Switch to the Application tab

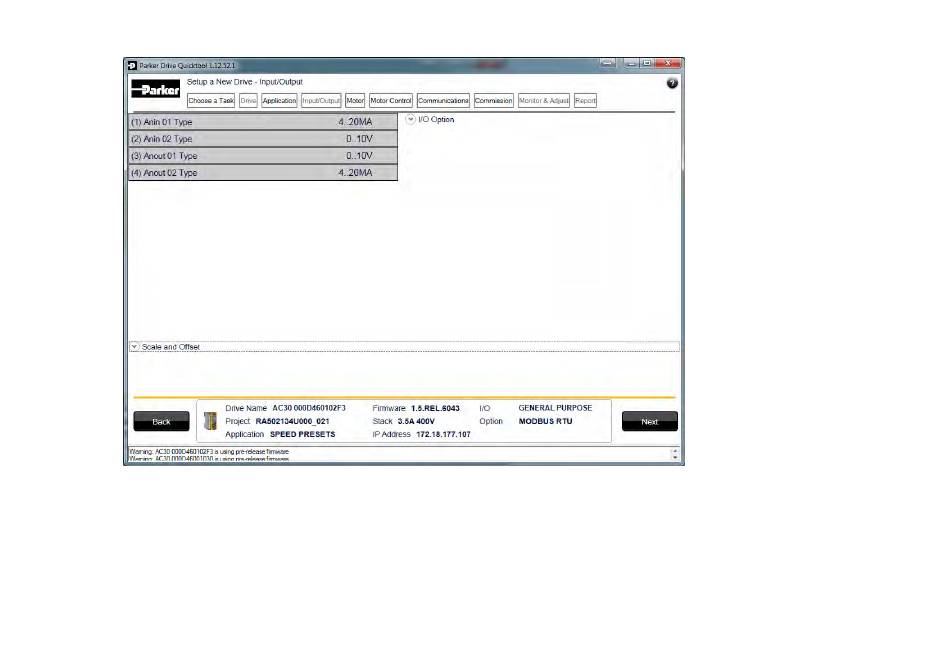pyautogui.click(x=279, y=101)
